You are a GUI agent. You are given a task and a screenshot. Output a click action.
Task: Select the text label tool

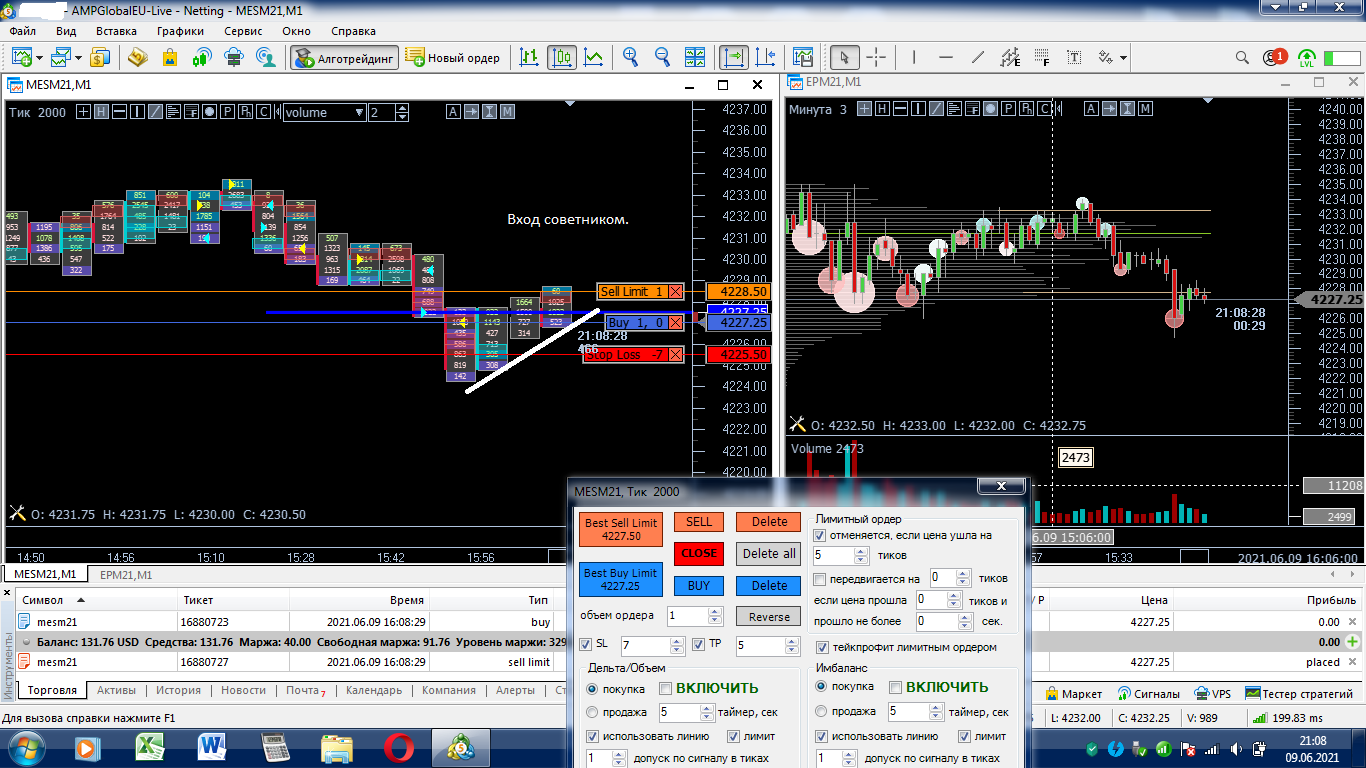[1075, 57]
